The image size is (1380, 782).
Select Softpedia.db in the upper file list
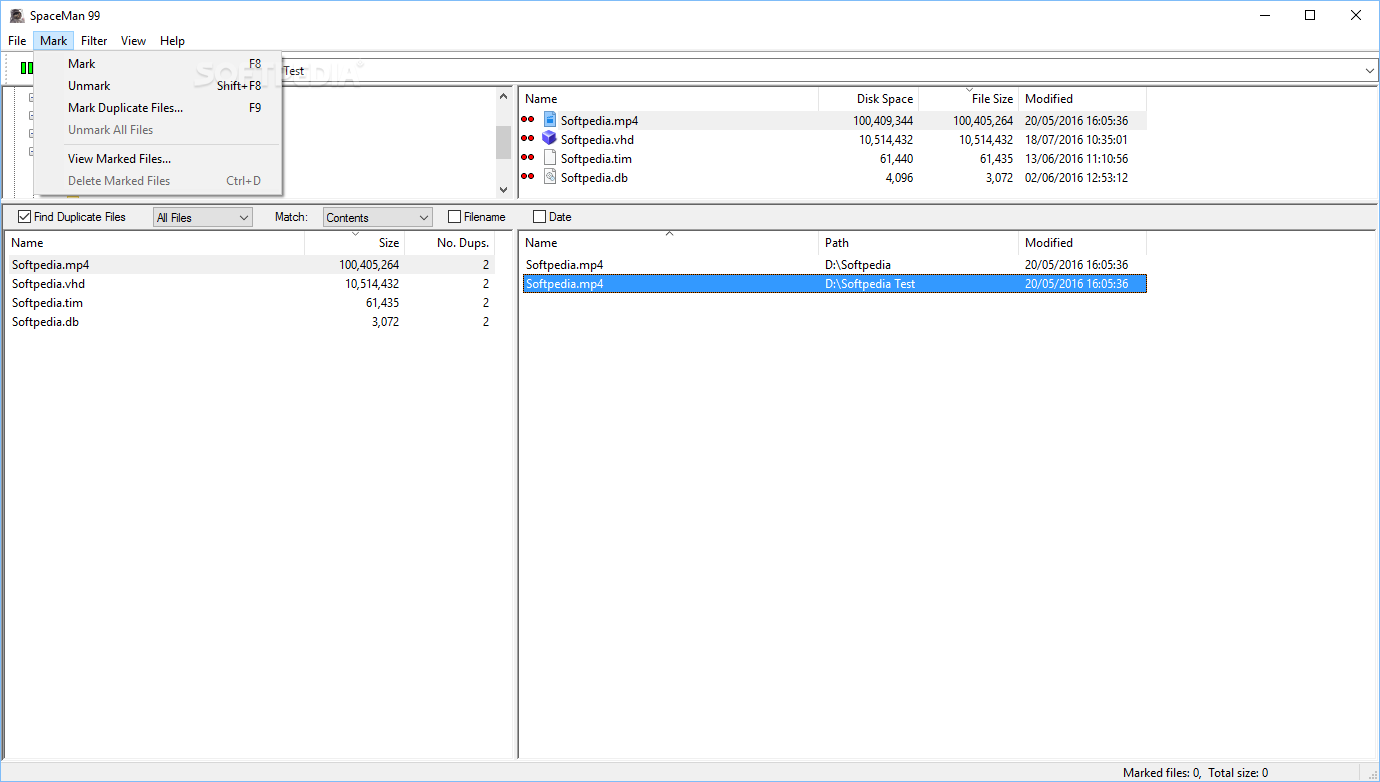[594, 178]
